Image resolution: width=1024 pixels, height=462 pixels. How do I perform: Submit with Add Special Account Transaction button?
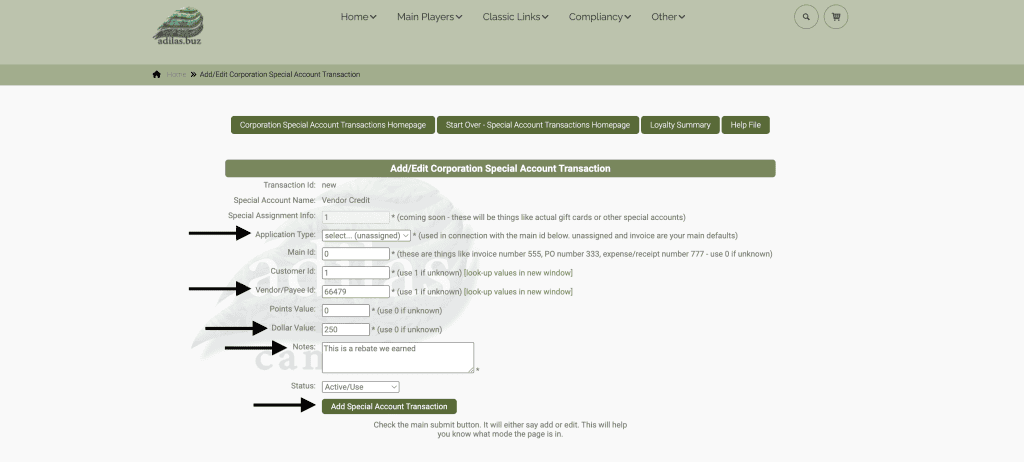[389, 406]
